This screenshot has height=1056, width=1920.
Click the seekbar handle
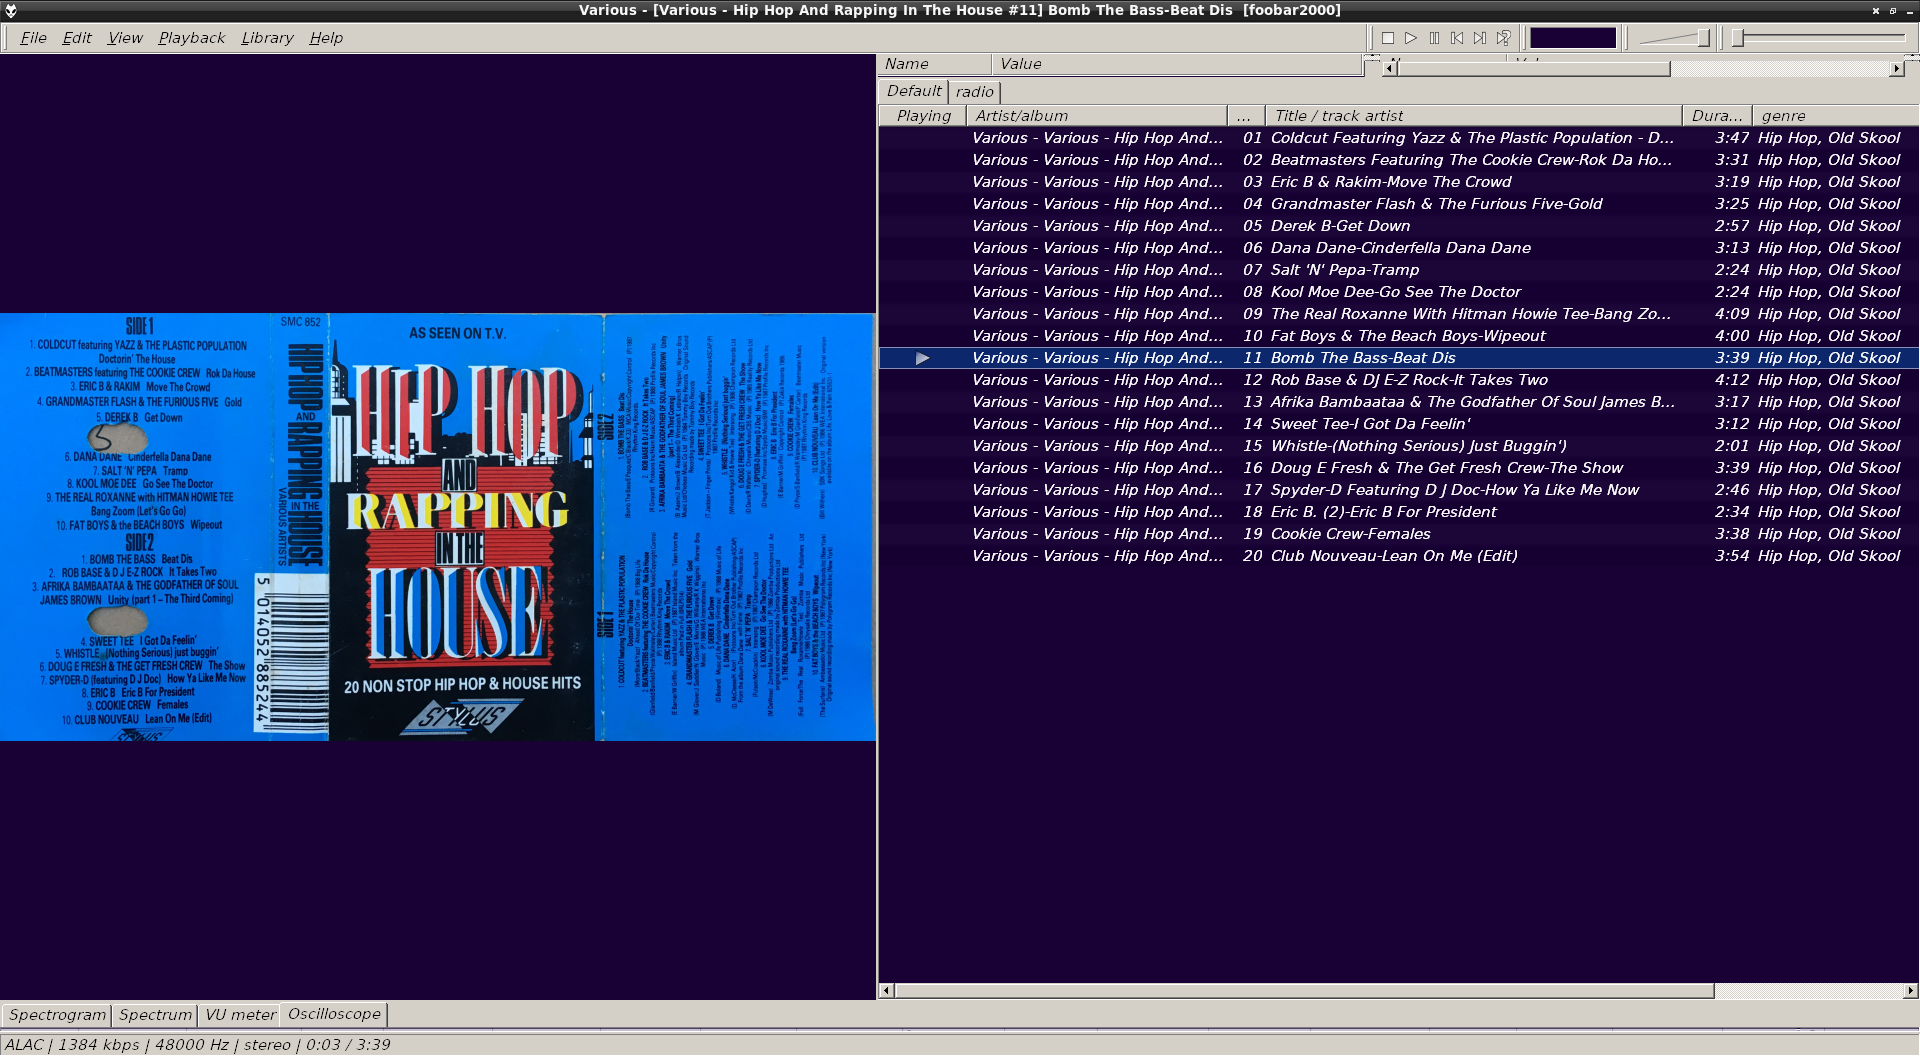[1738, 38]
